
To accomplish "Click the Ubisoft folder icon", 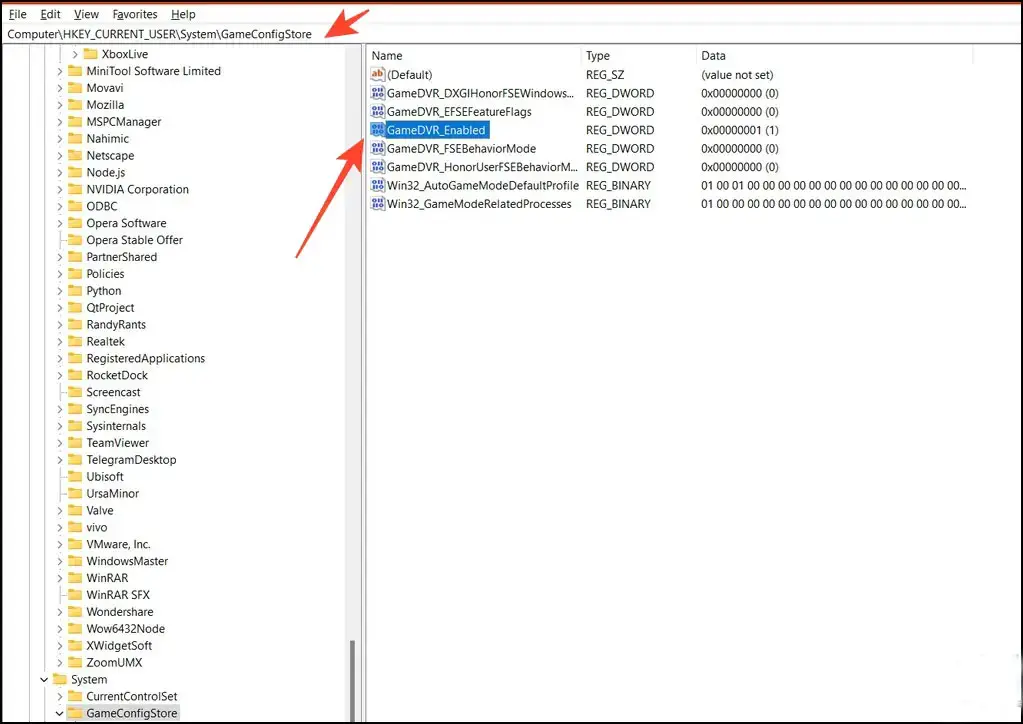I will pos(76,476).
